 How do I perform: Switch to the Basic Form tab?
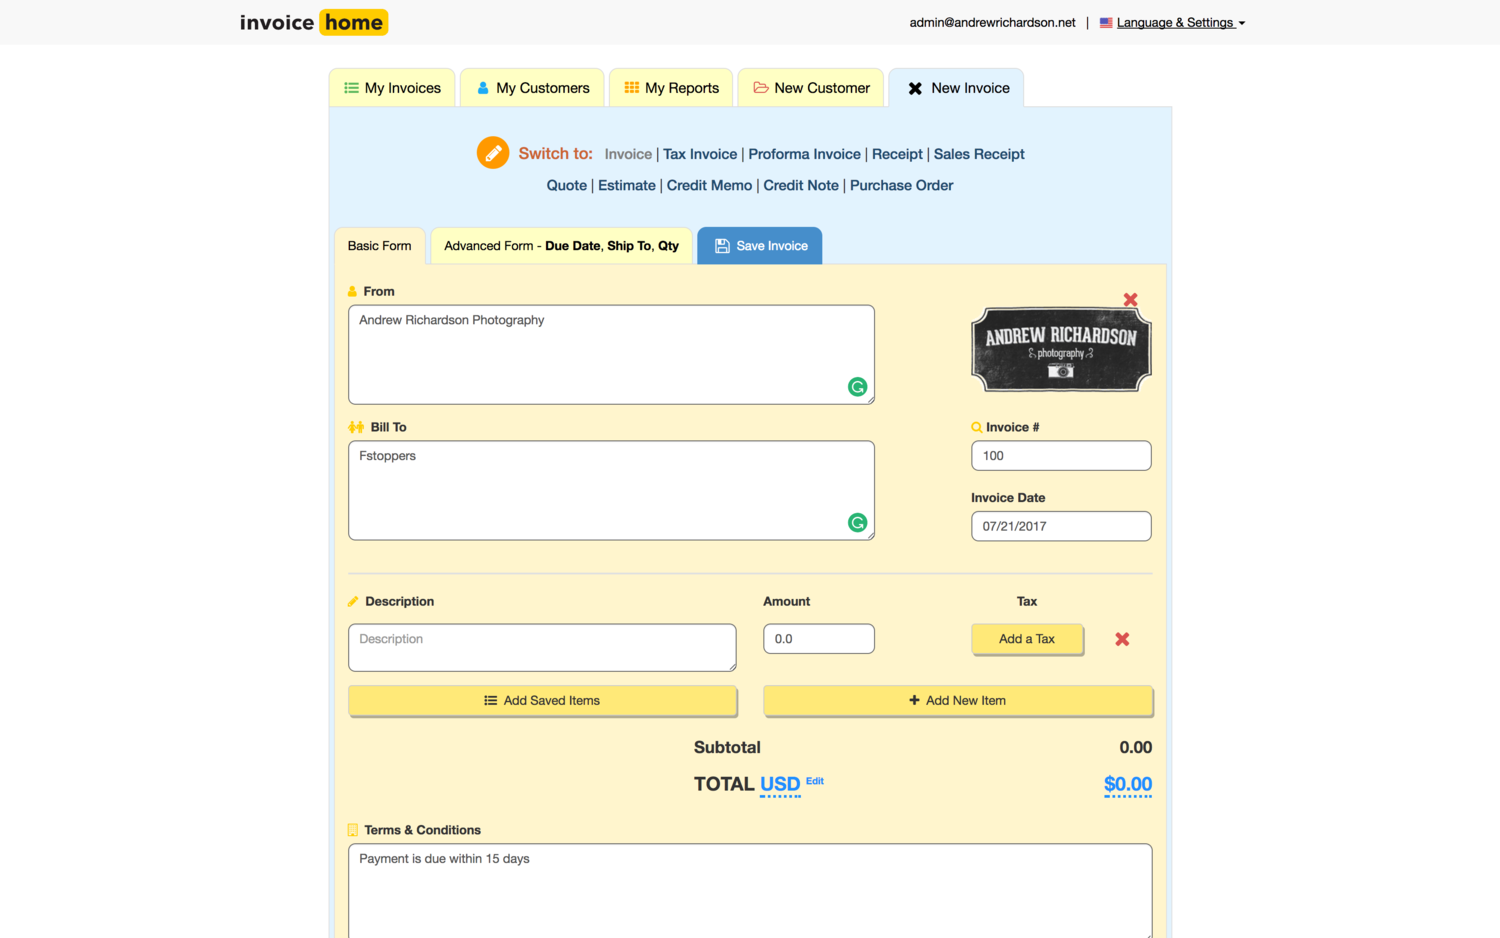[380, 246]
